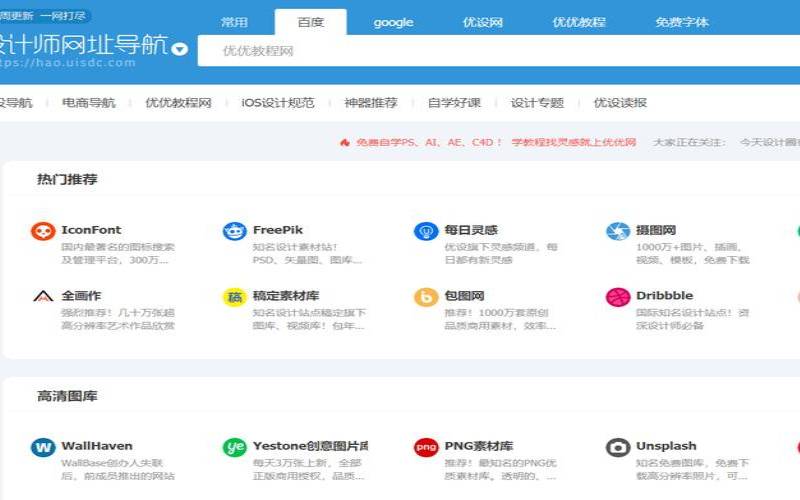Open the 电商导航 menu item

pyautogui.click(x=89, y=103)
